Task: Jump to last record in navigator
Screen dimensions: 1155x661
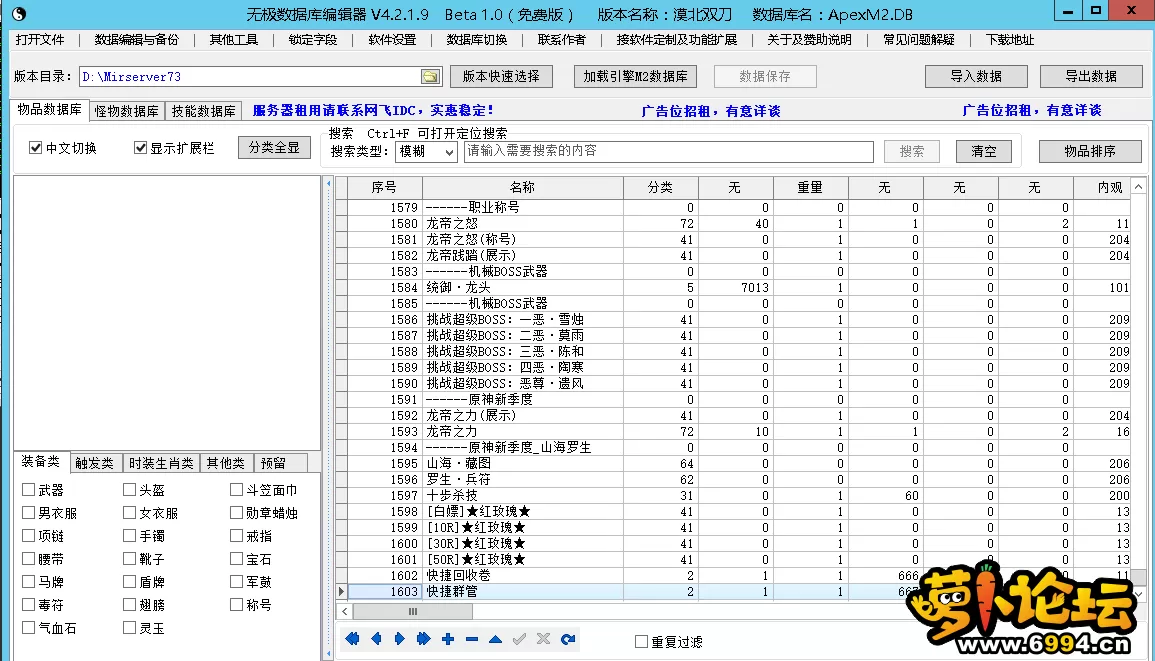Action: coord(424,639)
